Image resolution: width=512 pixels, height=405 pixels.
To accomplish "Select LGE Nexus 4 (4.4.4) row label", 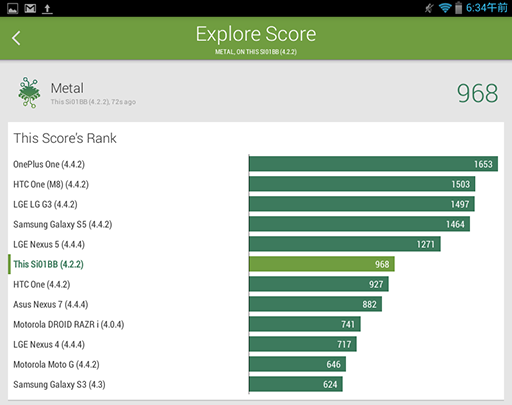I will point(49,344).
